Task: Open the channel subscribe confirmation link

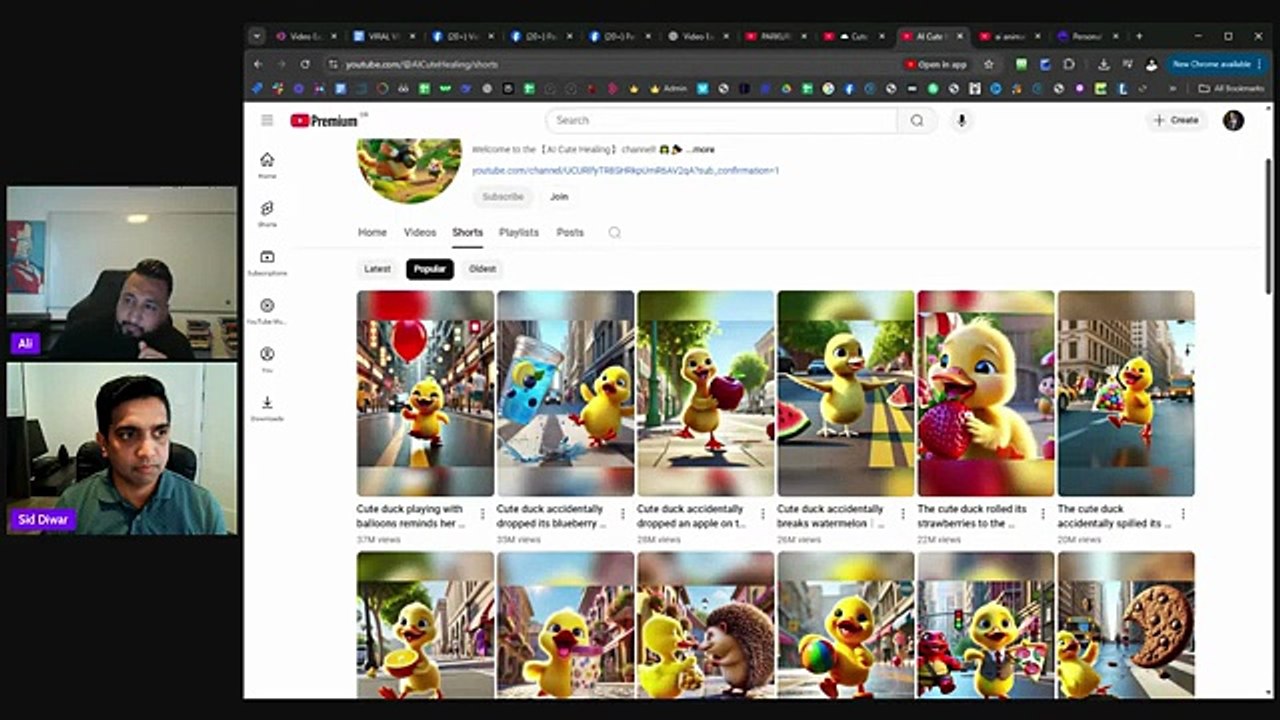Action: pyautogui.click(x=626, y=171)
